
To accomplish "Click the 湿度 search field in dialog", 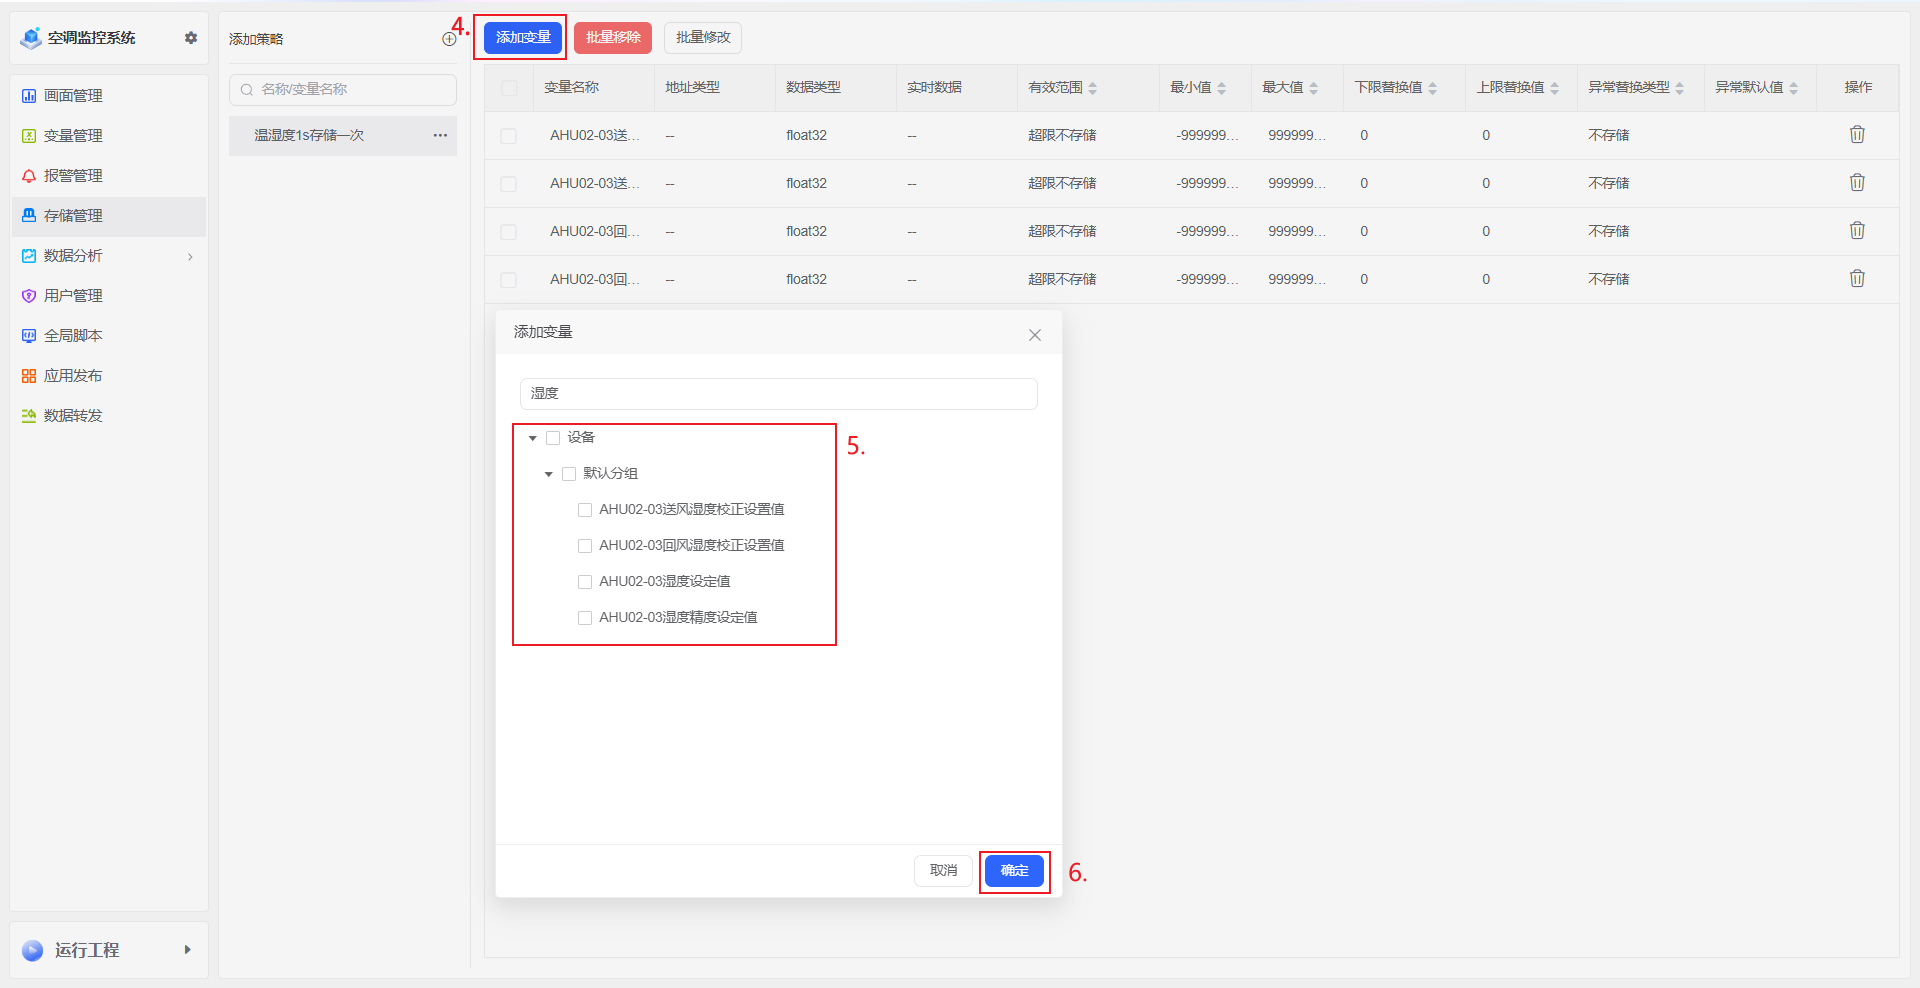I will (x=778, y=394).
